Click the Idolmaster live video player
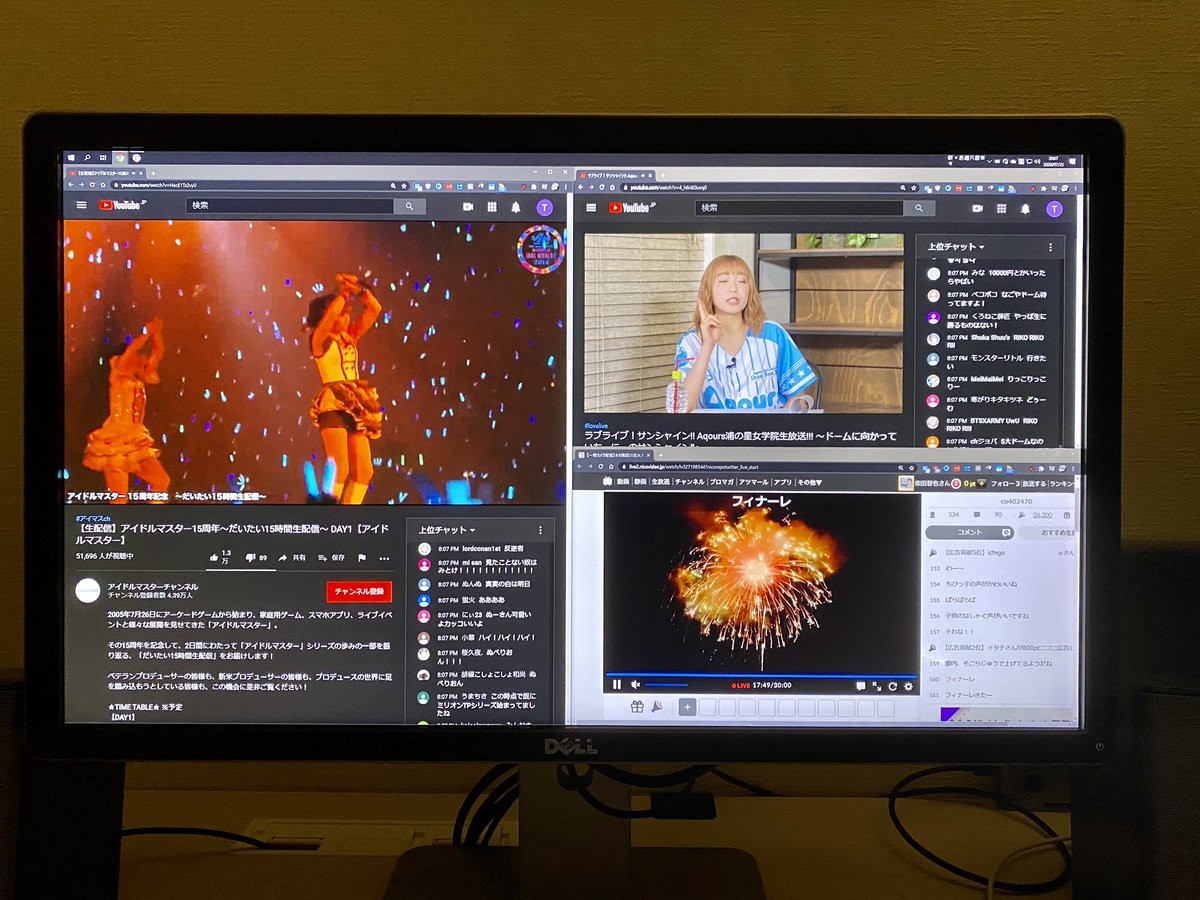 click(315, 362)
